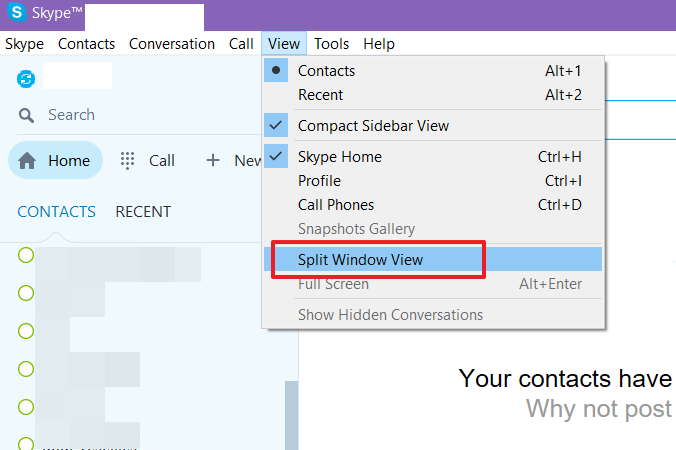Choose Profile in the View menu

coord(433,181)
